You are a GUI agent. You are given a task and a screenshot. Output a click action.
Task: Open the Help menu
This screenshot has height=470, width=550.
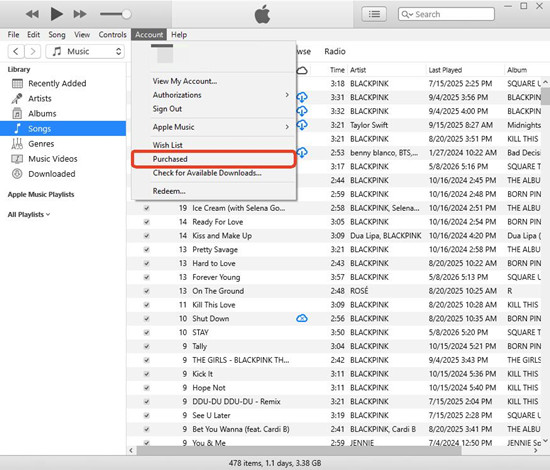point(179,35)
